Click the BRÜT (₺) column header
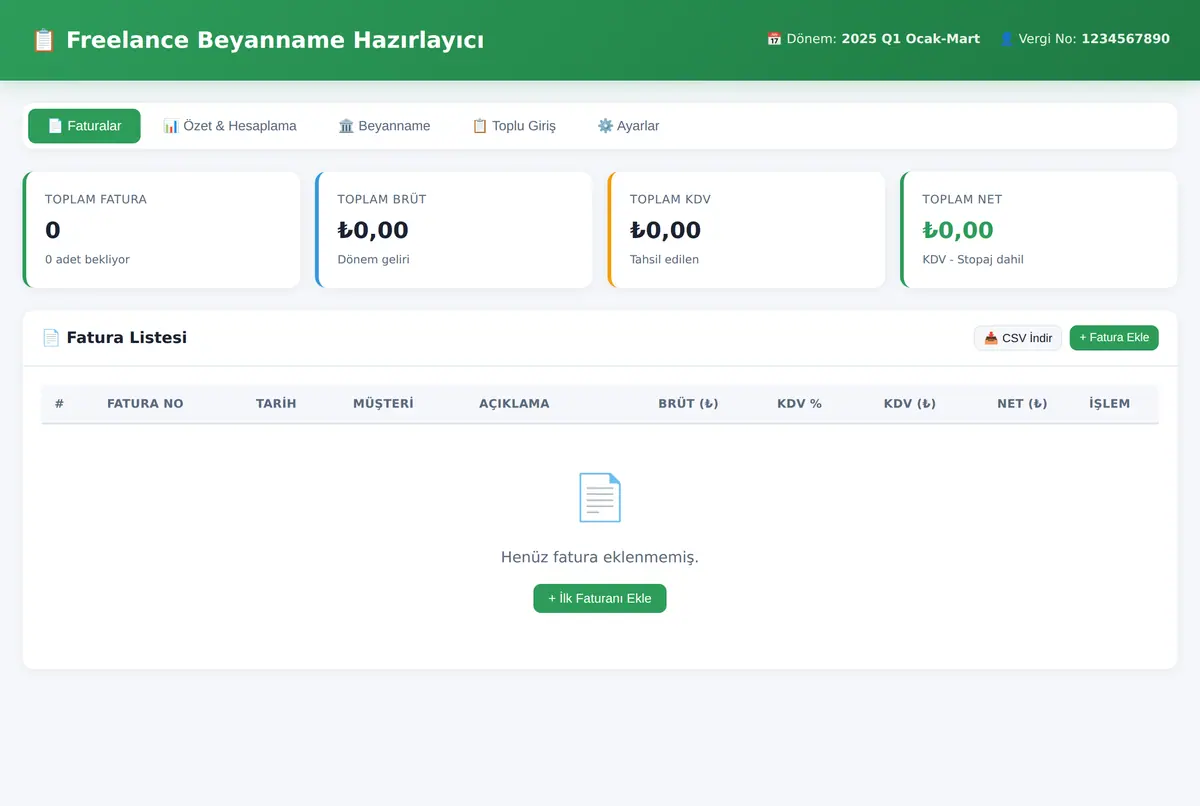 688,404
